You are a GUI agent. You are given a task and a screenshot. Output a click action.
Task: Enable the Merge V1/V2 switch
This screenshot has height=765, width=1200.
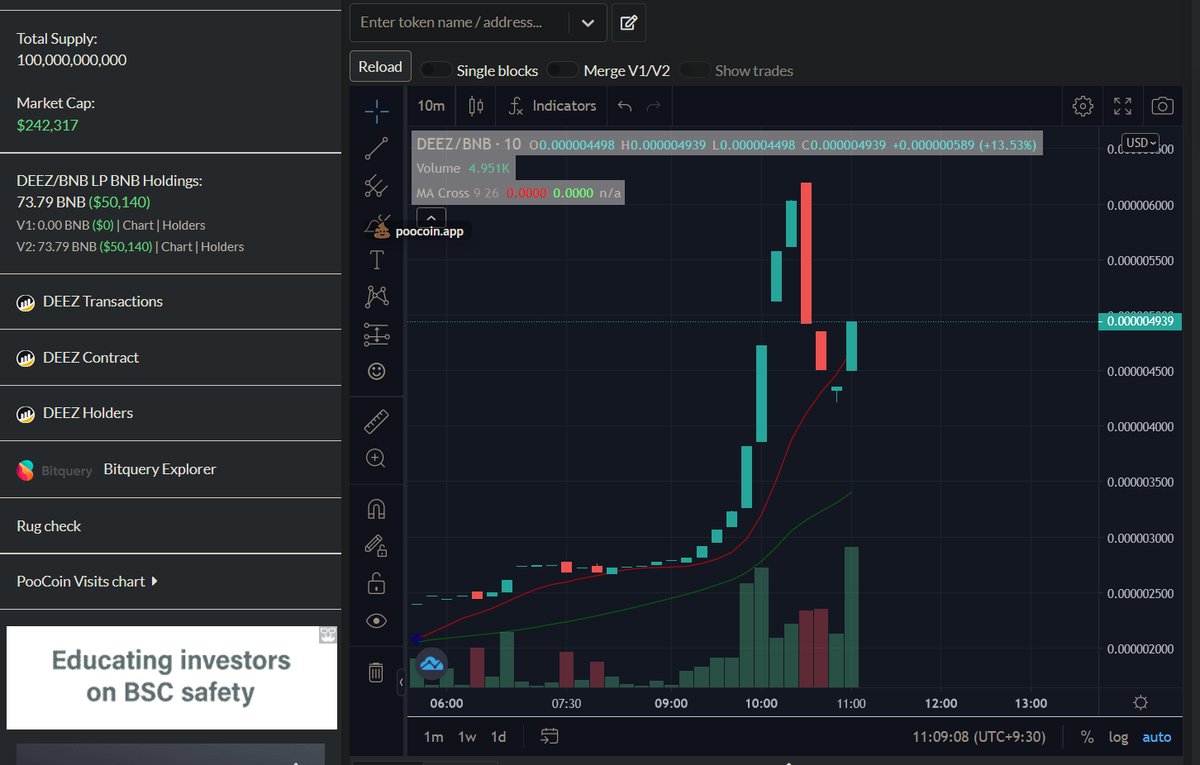coord(563,70)
